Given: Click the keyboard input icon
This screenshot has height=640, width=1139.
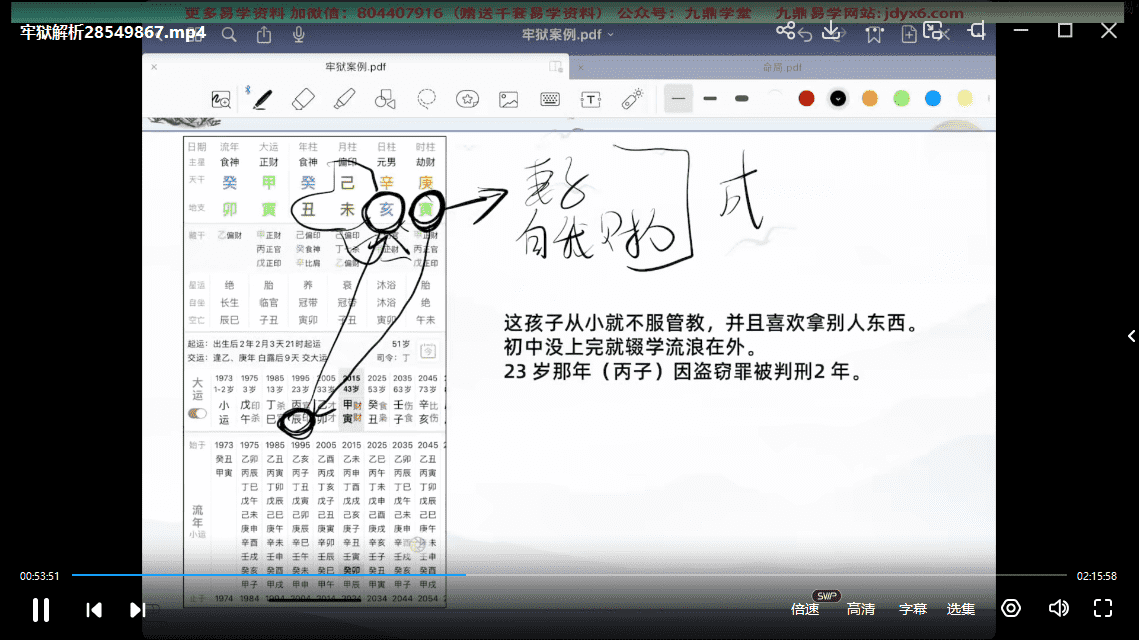Looking at the screenshot, I should coord(549,99).
